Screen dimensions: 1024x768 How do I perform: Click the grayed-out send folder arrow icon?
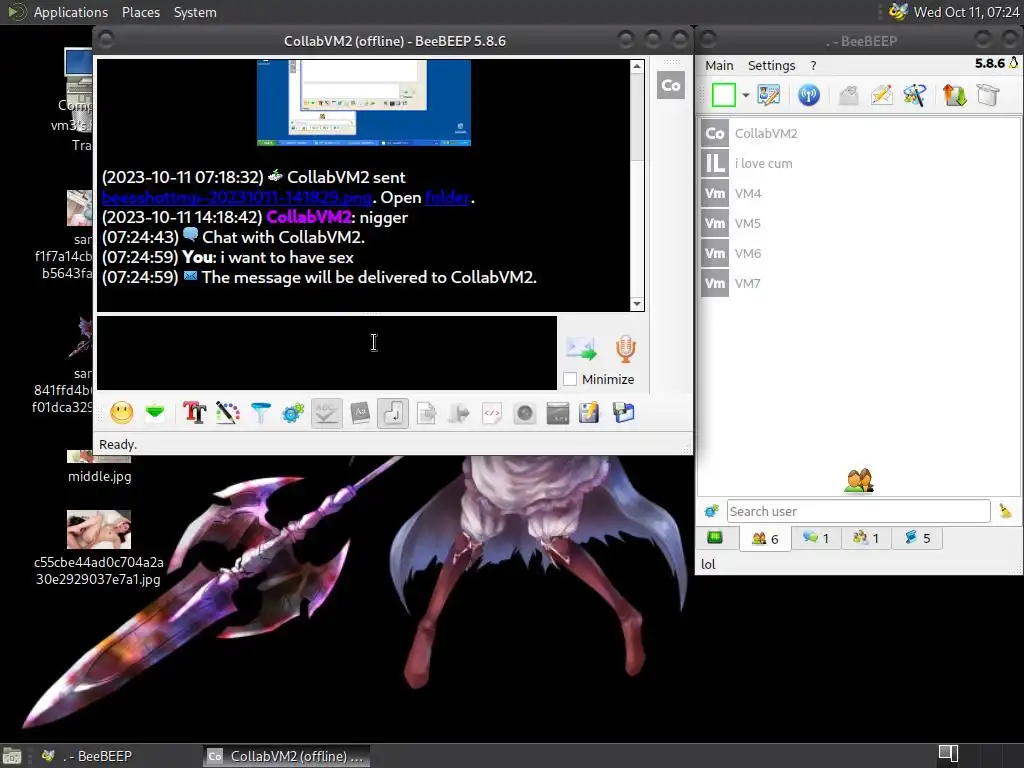(460, 413)
